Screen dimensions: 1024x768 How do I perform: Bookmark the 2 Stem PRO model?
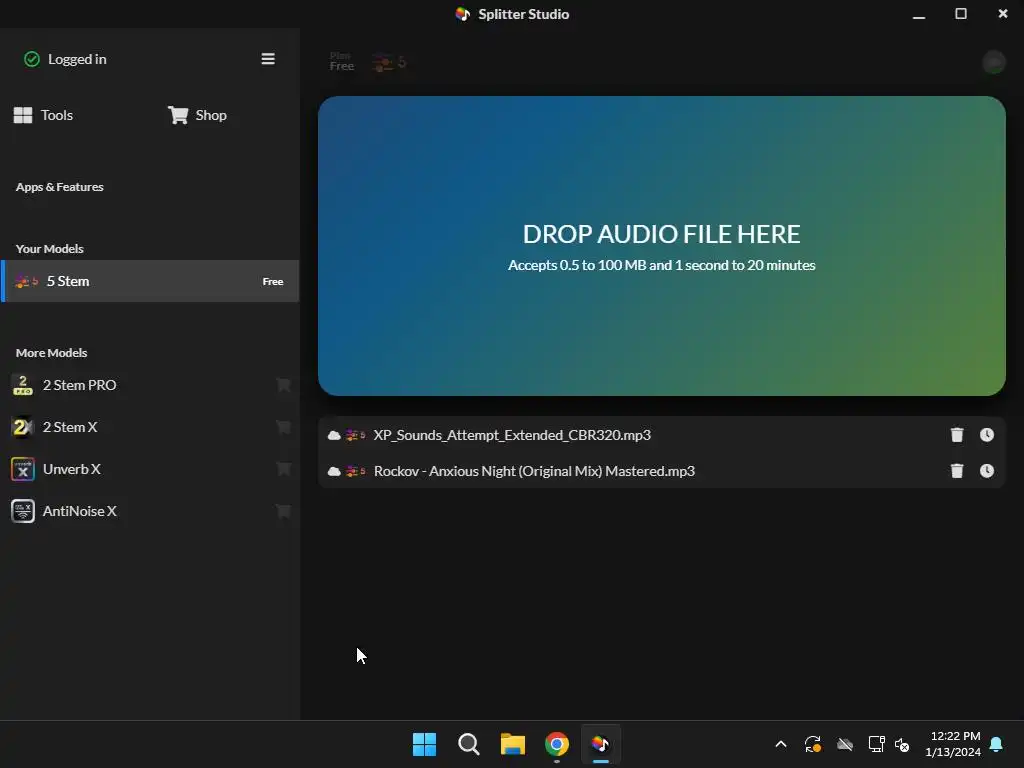283,385
